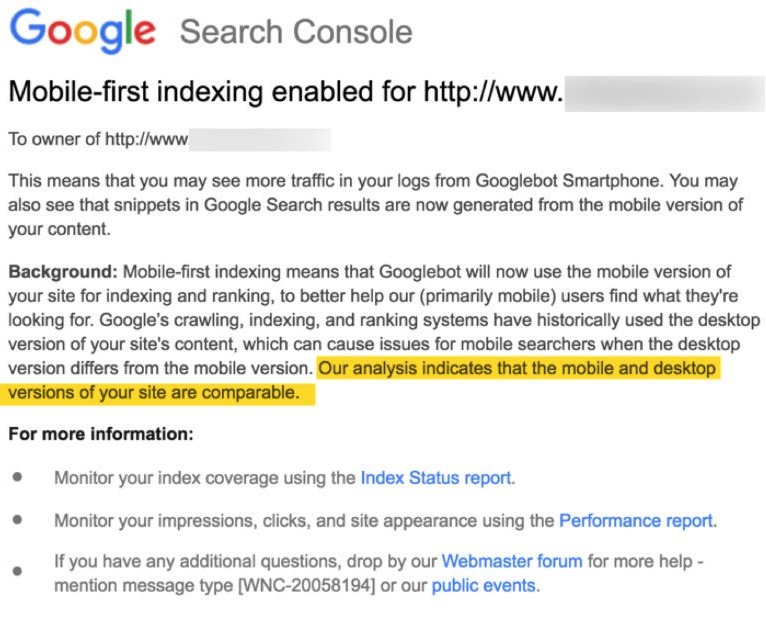Click the blurred URL in the heading
The width and height of the screenshot is (766, 640).
(x=662, y=93)
